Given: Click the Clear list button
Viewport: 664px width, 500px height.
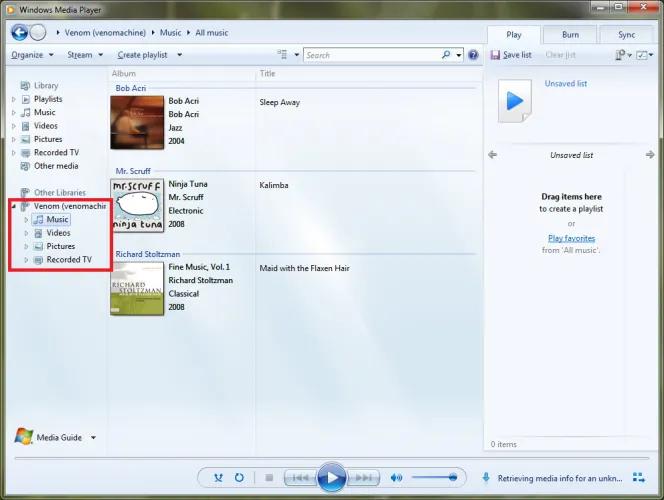Looking at the screenshot, I should point(560,55).
